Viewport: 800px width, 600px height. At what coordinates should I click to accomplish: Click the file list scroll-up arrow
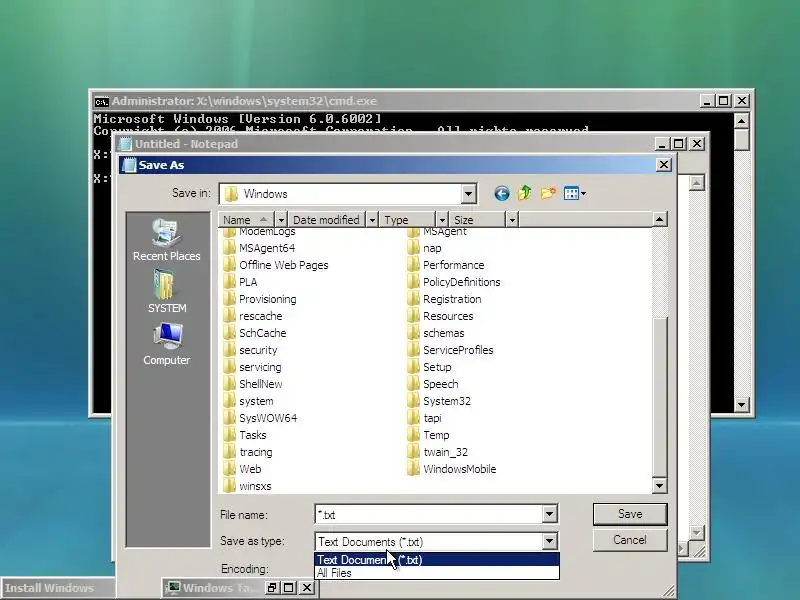click(x=659, y=219)
